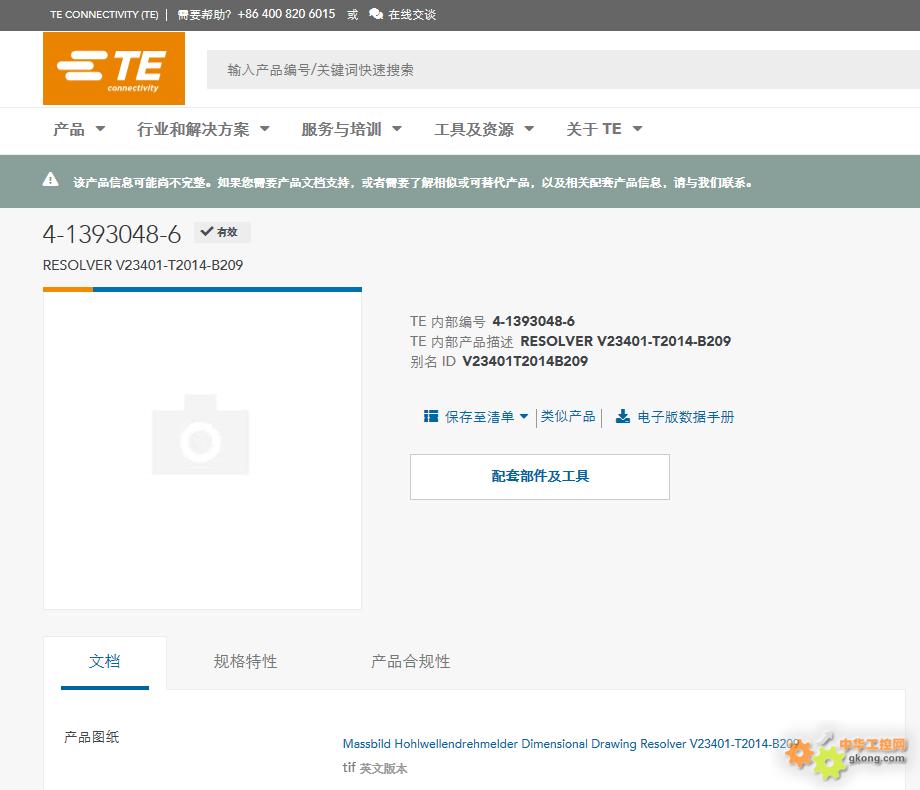Click the download icon for 电子版数据手册
Image resolution: width=920 pixels, height=790 pixels.
tap(623, 416)
